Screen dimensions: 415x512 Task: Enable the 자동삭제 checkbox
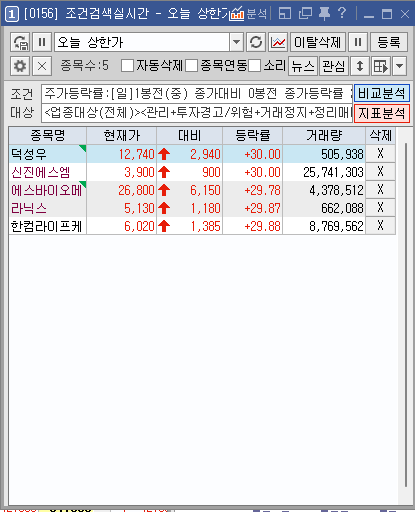[127, 66]
